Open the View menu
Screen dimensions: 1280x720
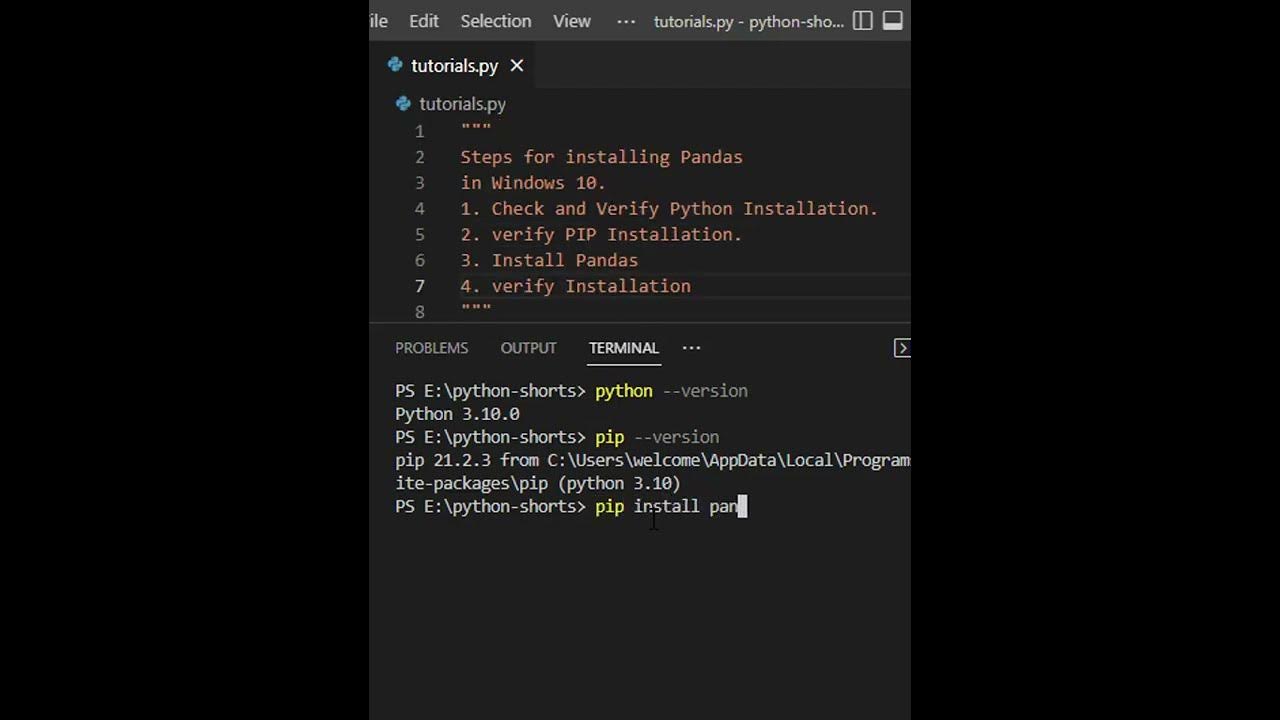[572, 21]
